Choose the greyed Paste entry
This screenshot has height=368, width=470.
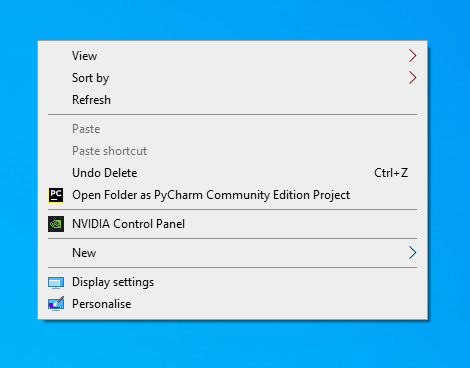233,129
